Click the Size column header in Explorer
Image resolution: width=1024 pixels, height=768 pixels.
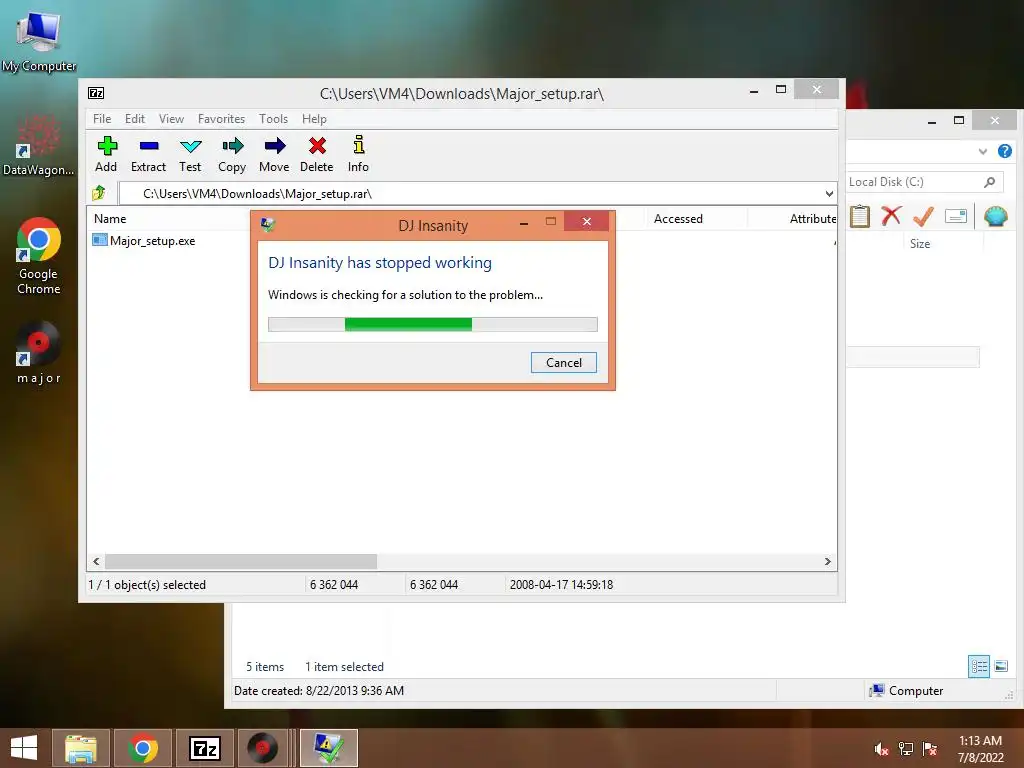click(x=920, y=244)
